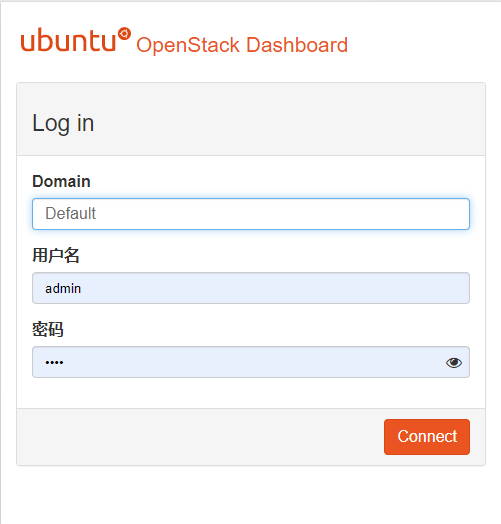Click the Domain label
The width and height of the screenshot is (501, 524).
[61, 181]
